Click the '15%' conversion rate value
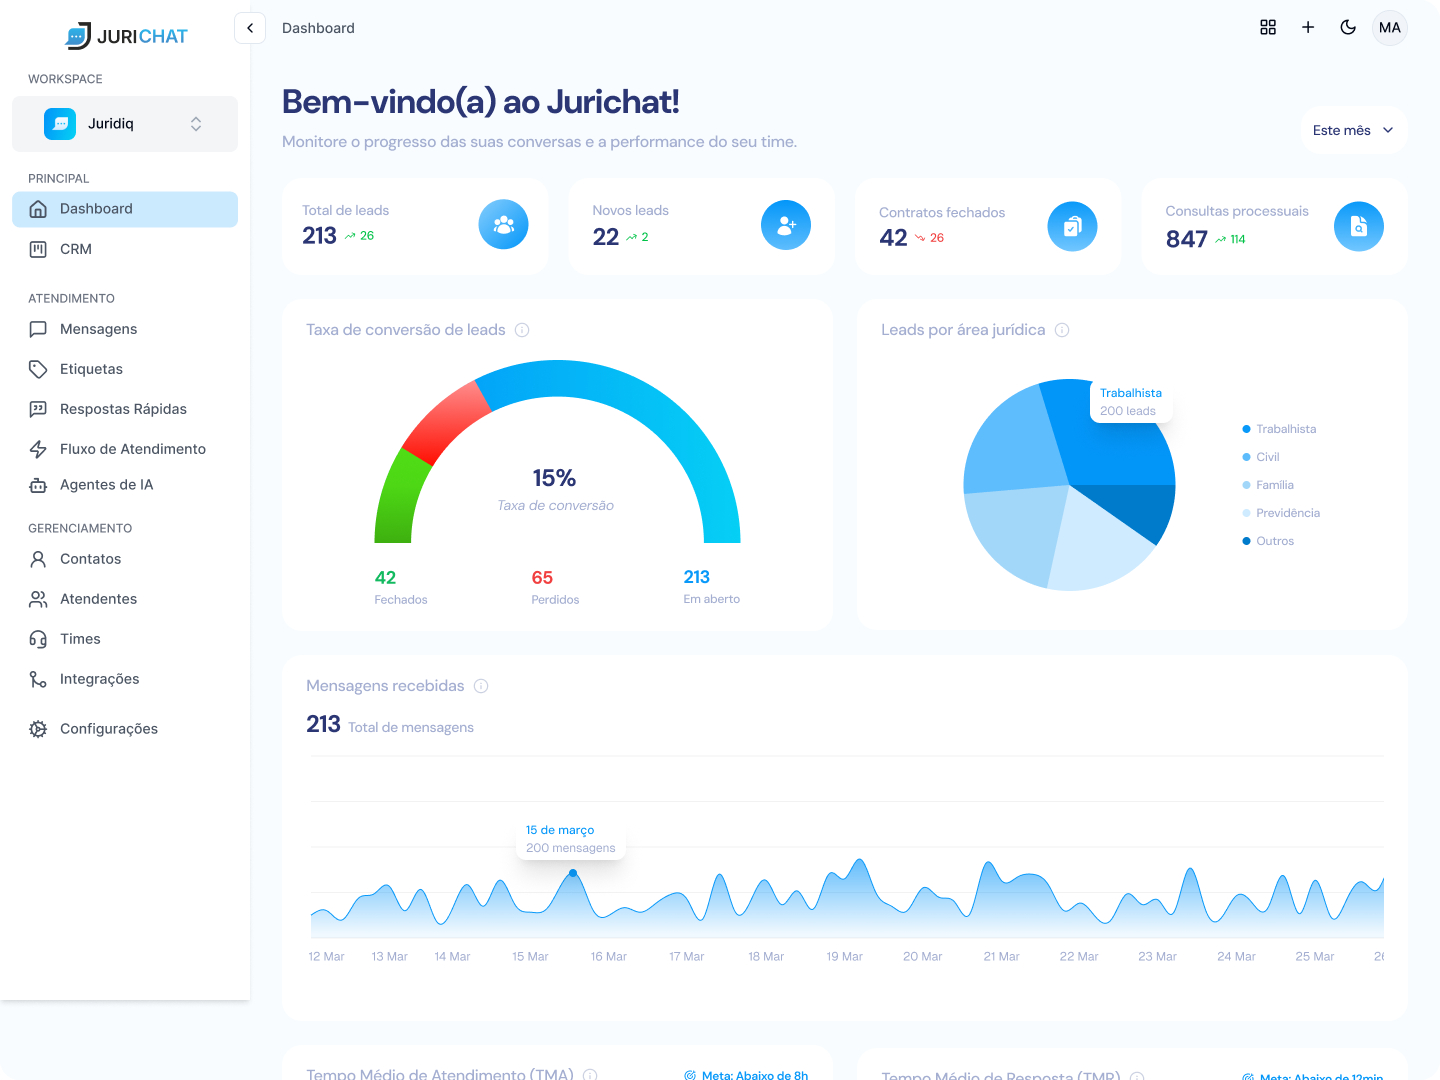This screenshot has width=1440, height=1080. [554, 478]
